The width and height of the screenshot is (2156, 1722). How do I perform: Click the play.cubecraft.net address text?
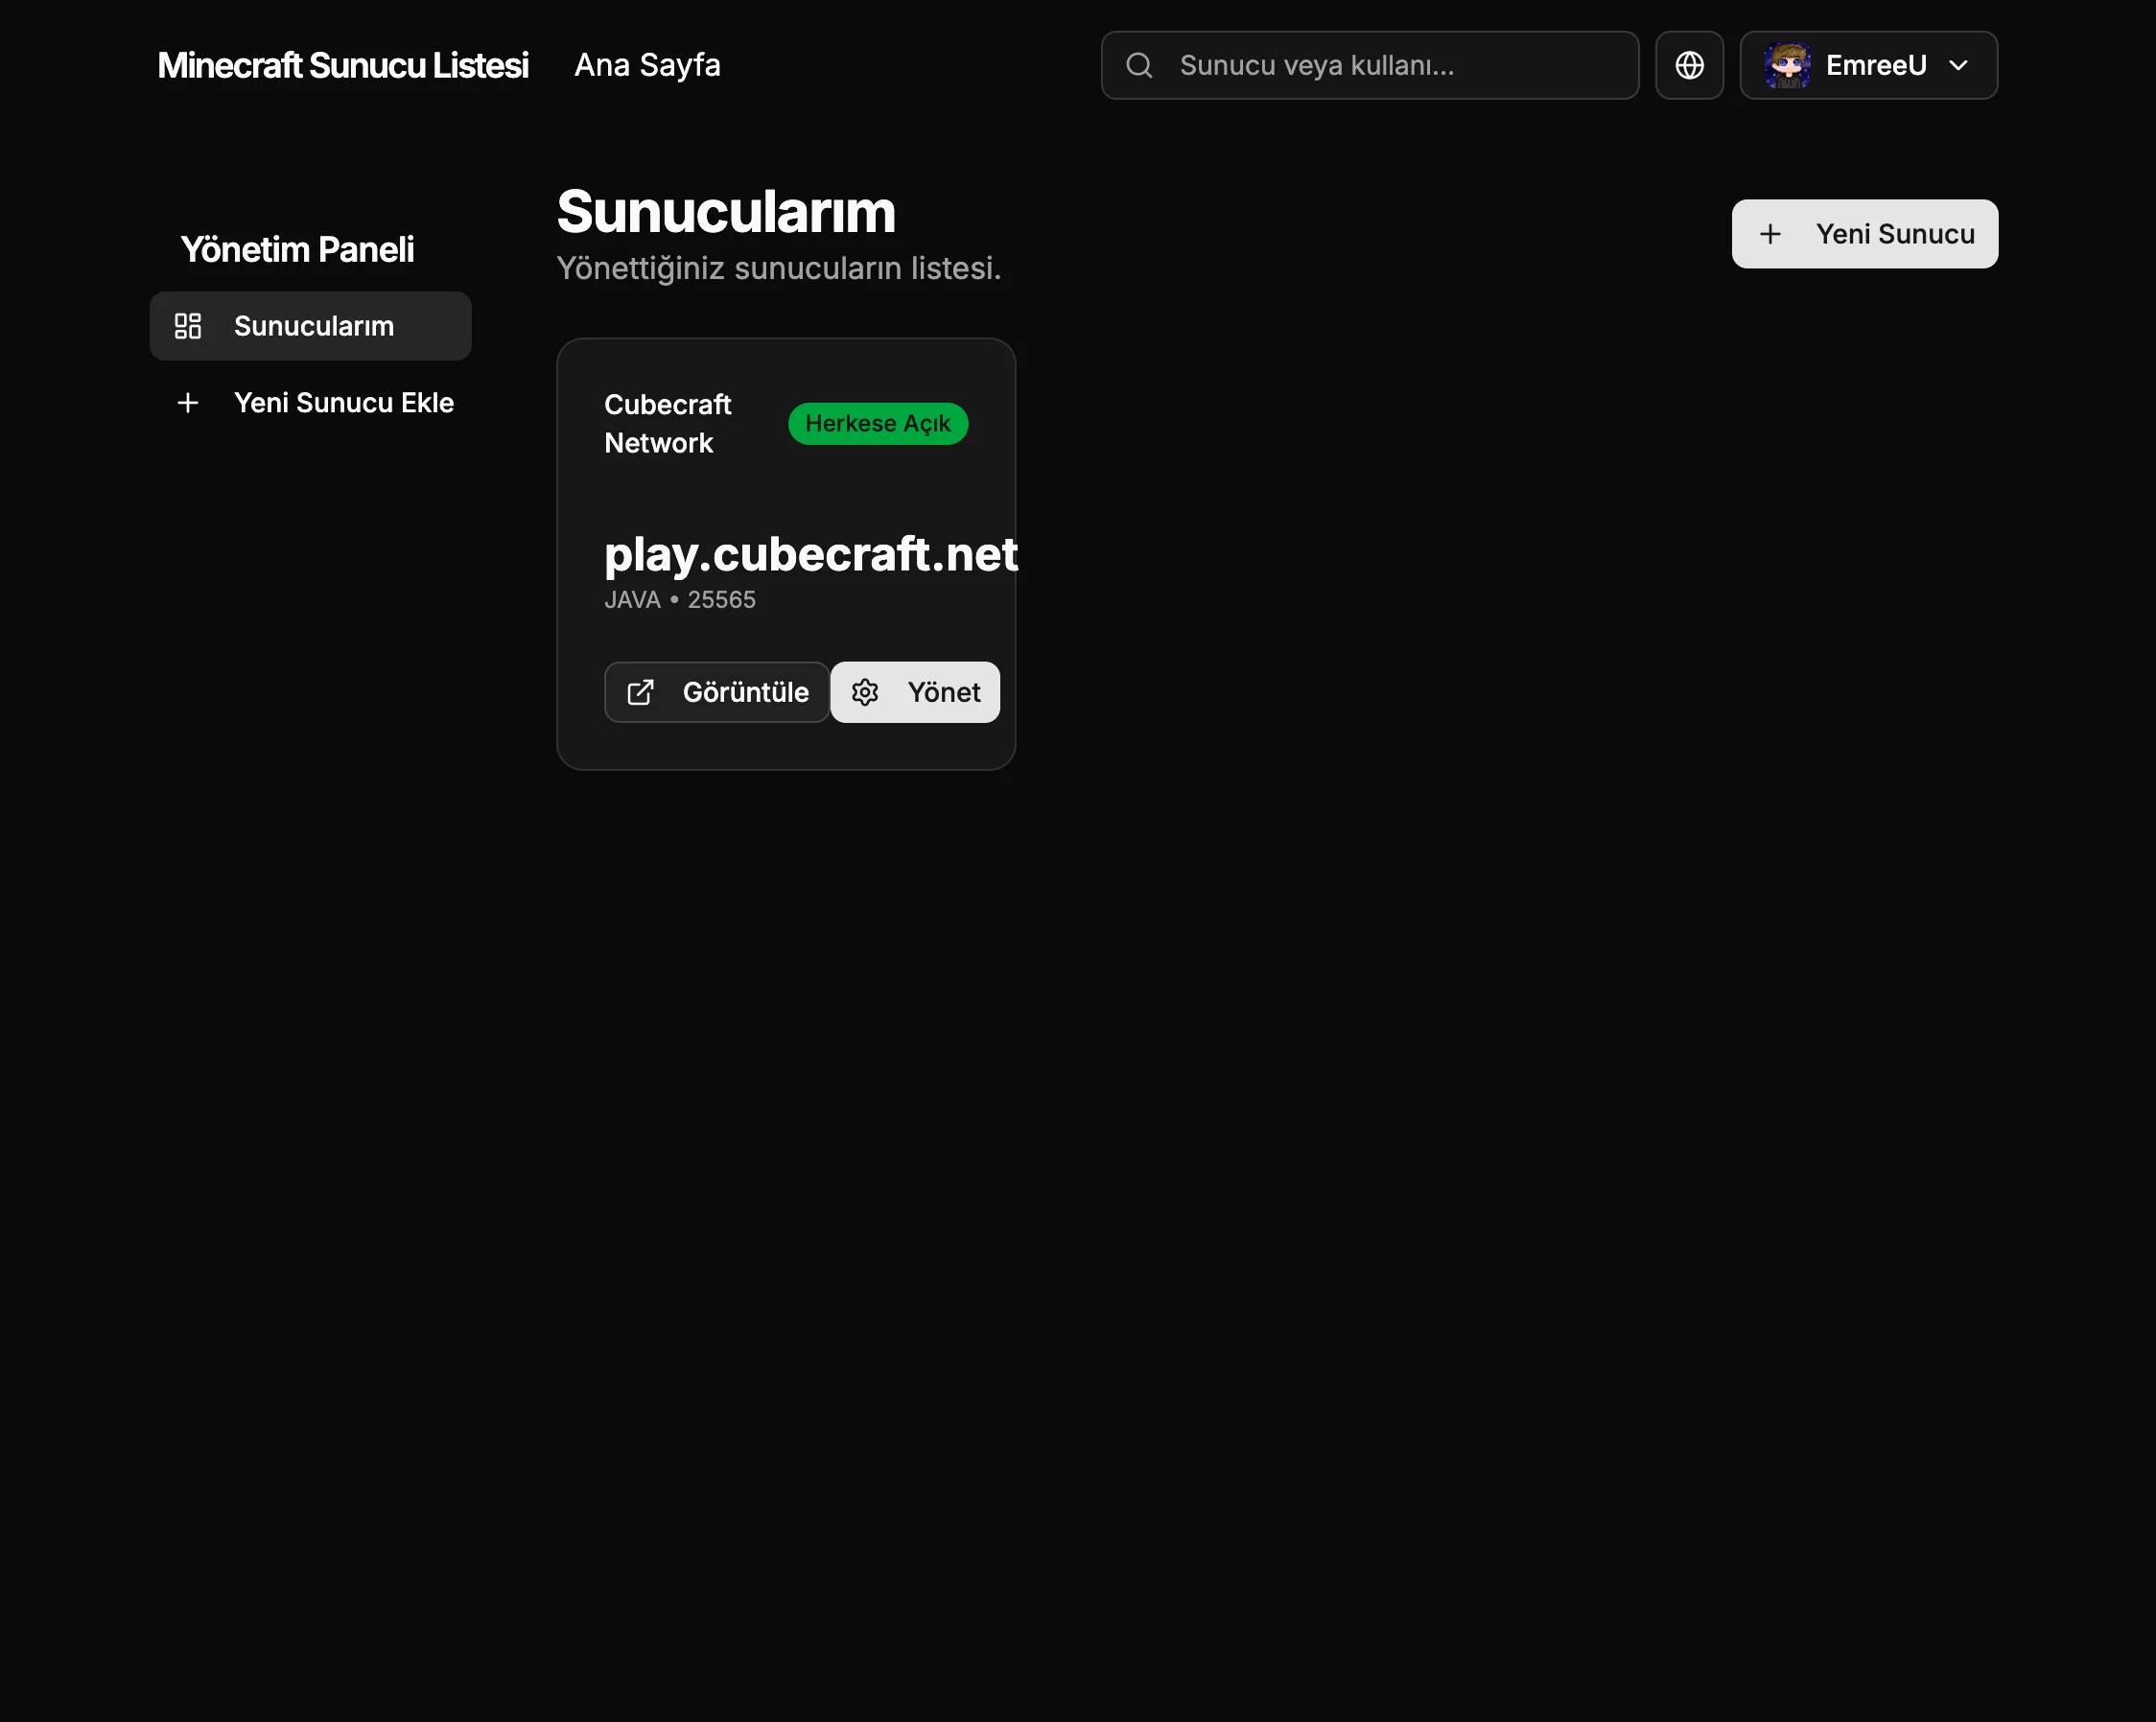pos(811,554)
